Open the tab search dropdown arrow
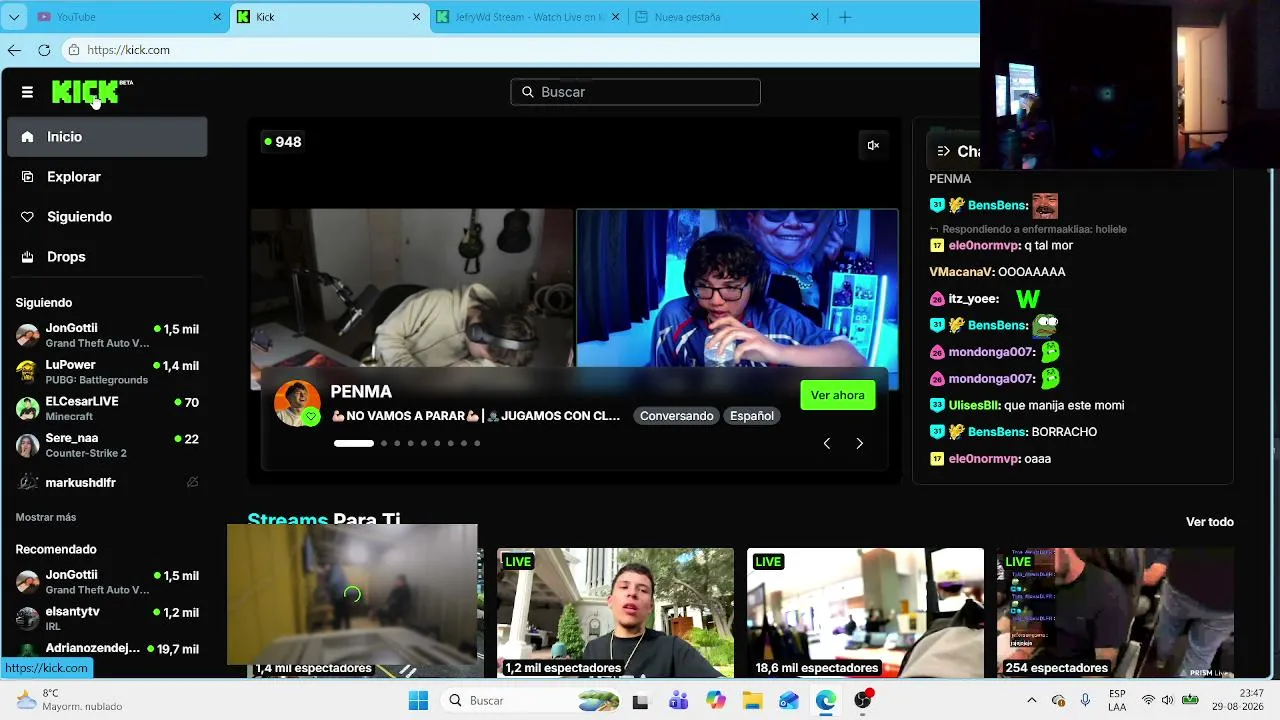Viewport: 1280px width, 720px height. (14, 17)
